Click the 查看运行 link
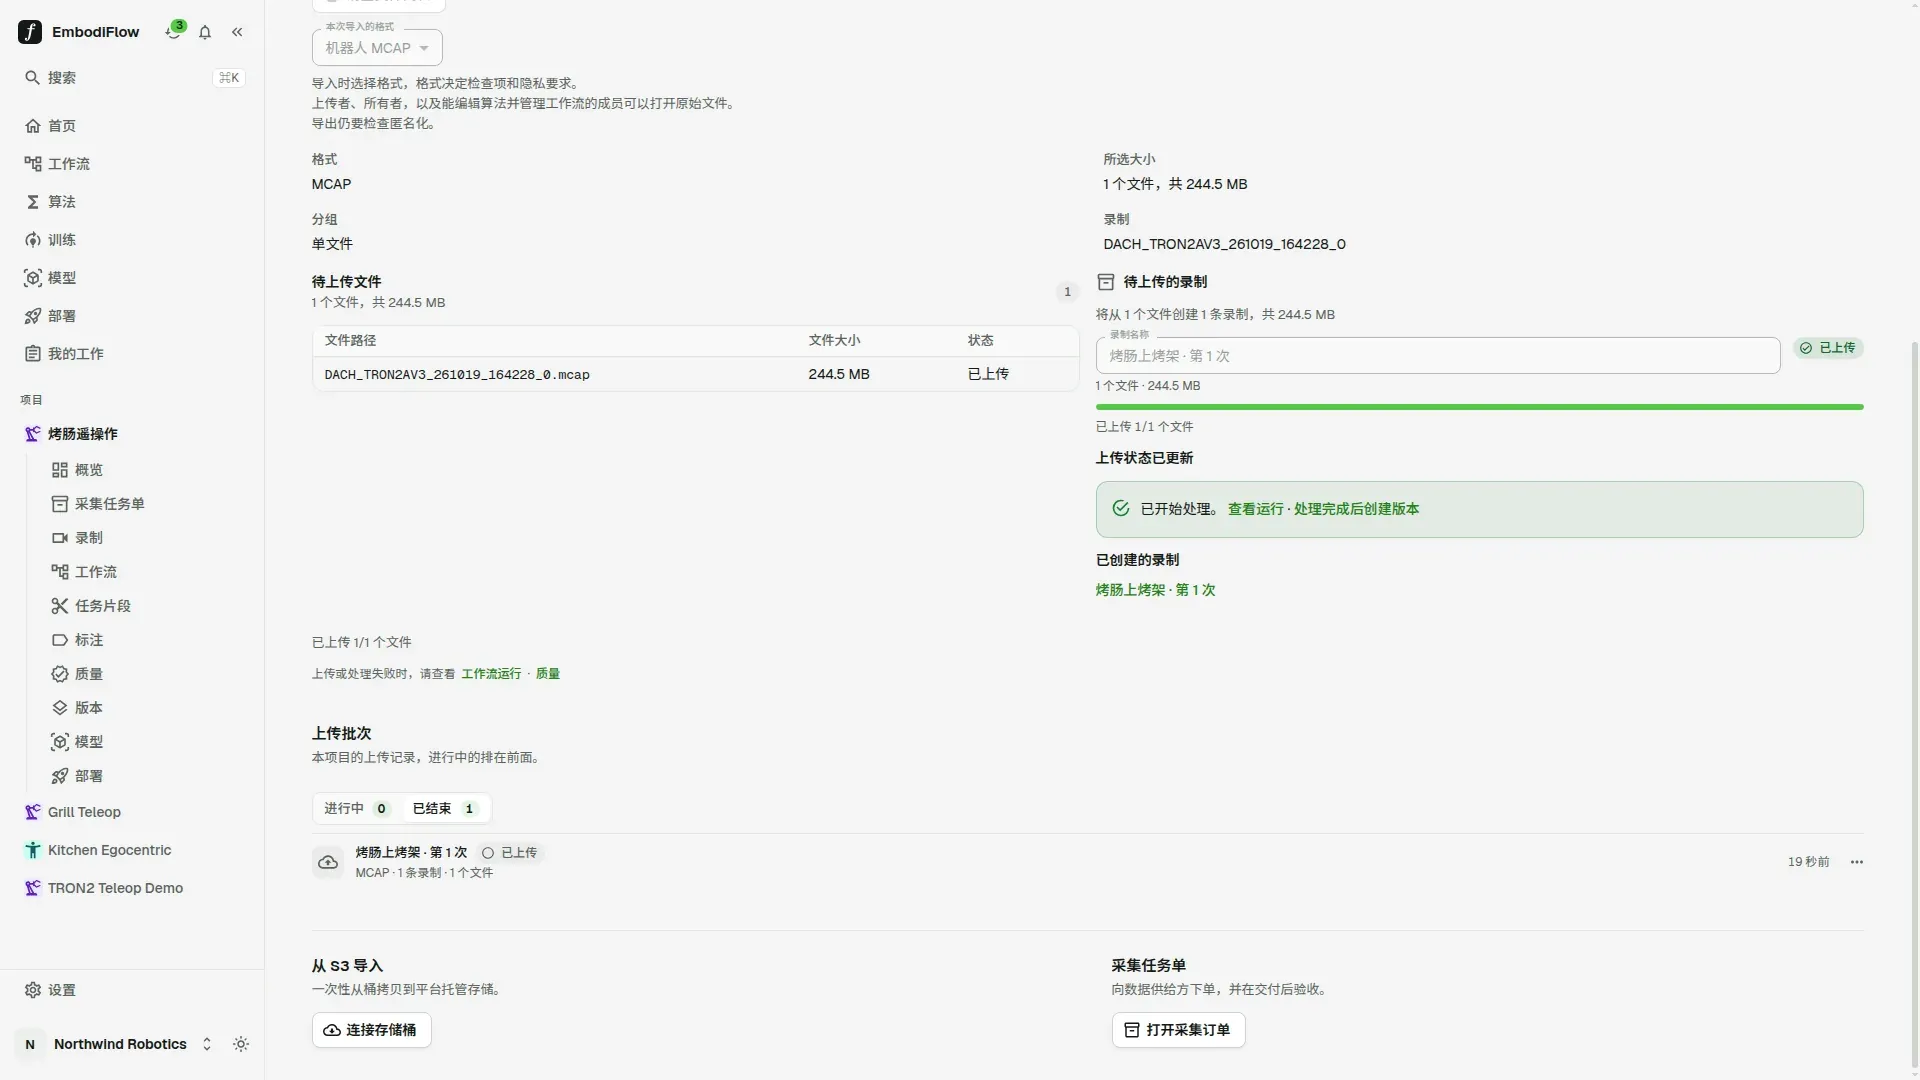This screenshot has width=1920, height=1080. tap(1255, 509)
